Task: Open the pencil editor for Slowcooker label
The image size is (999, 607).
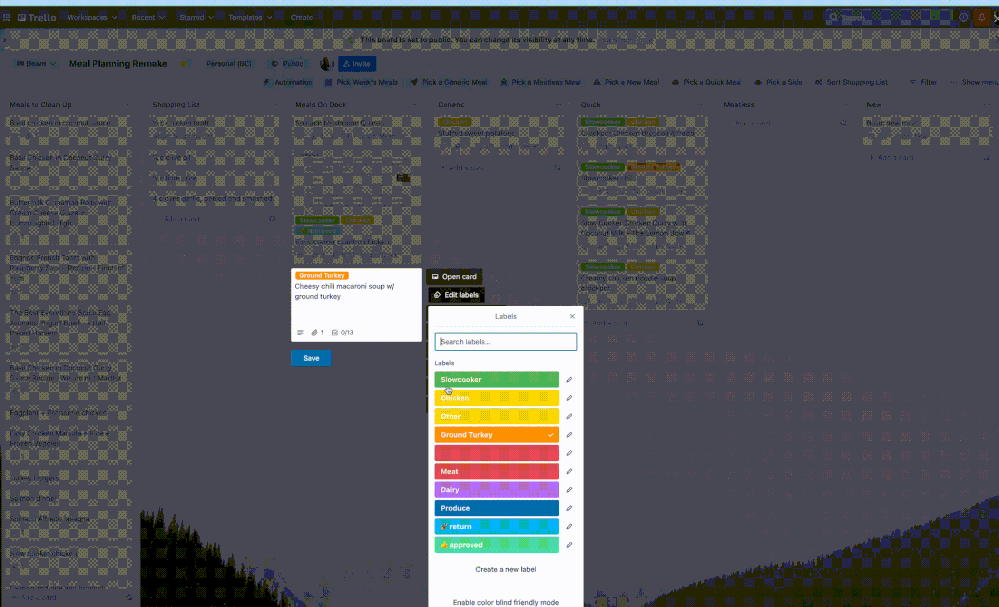Action: (569, 379)
